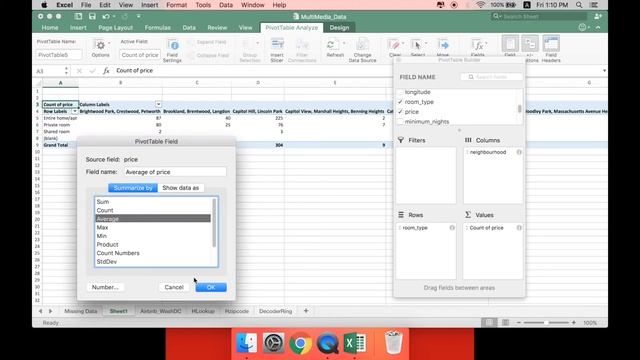Toggle the Field Headers button

pos(551,44)
